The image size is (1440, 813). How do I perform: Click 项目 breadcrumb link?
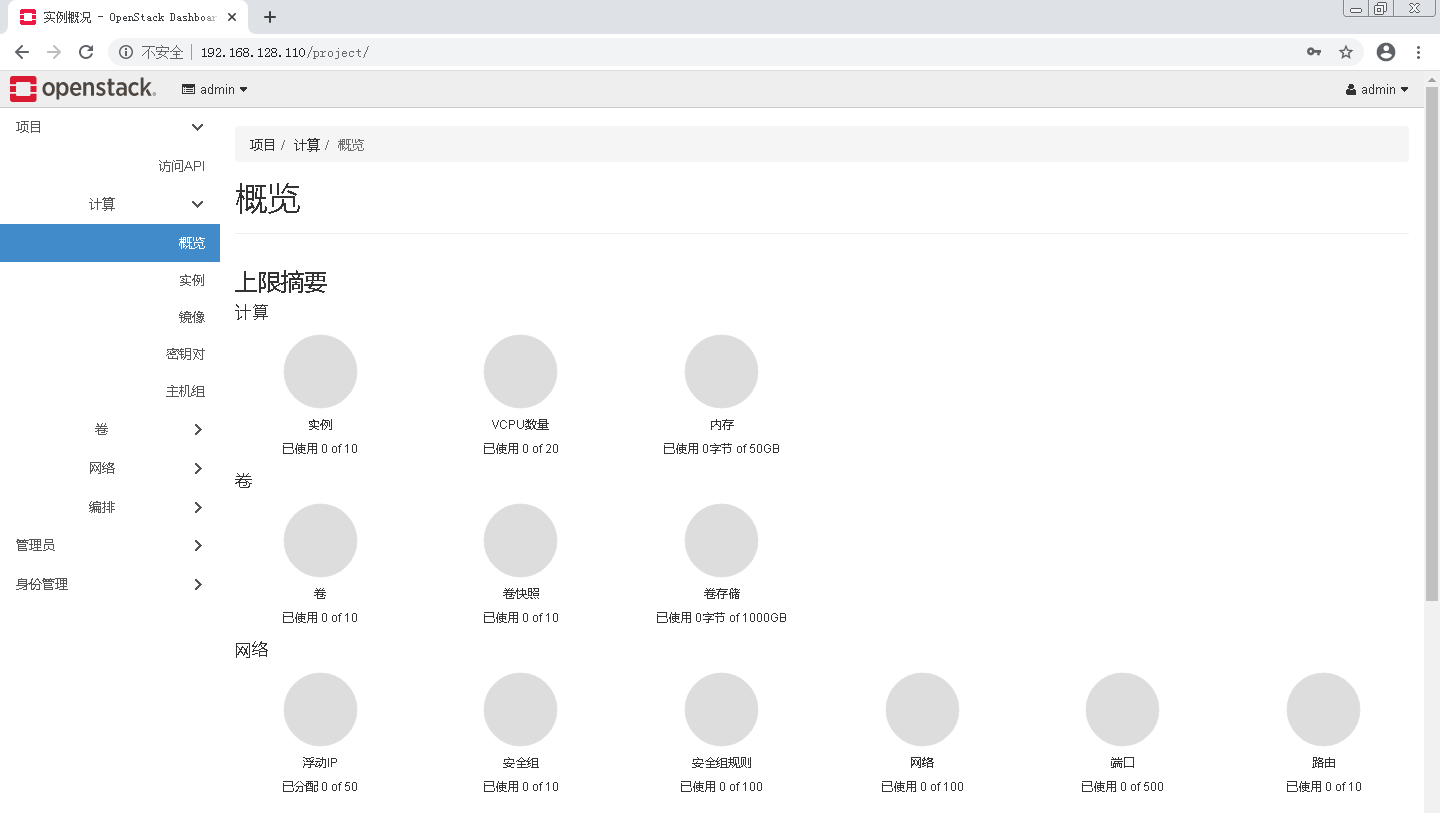coord(263,145)
